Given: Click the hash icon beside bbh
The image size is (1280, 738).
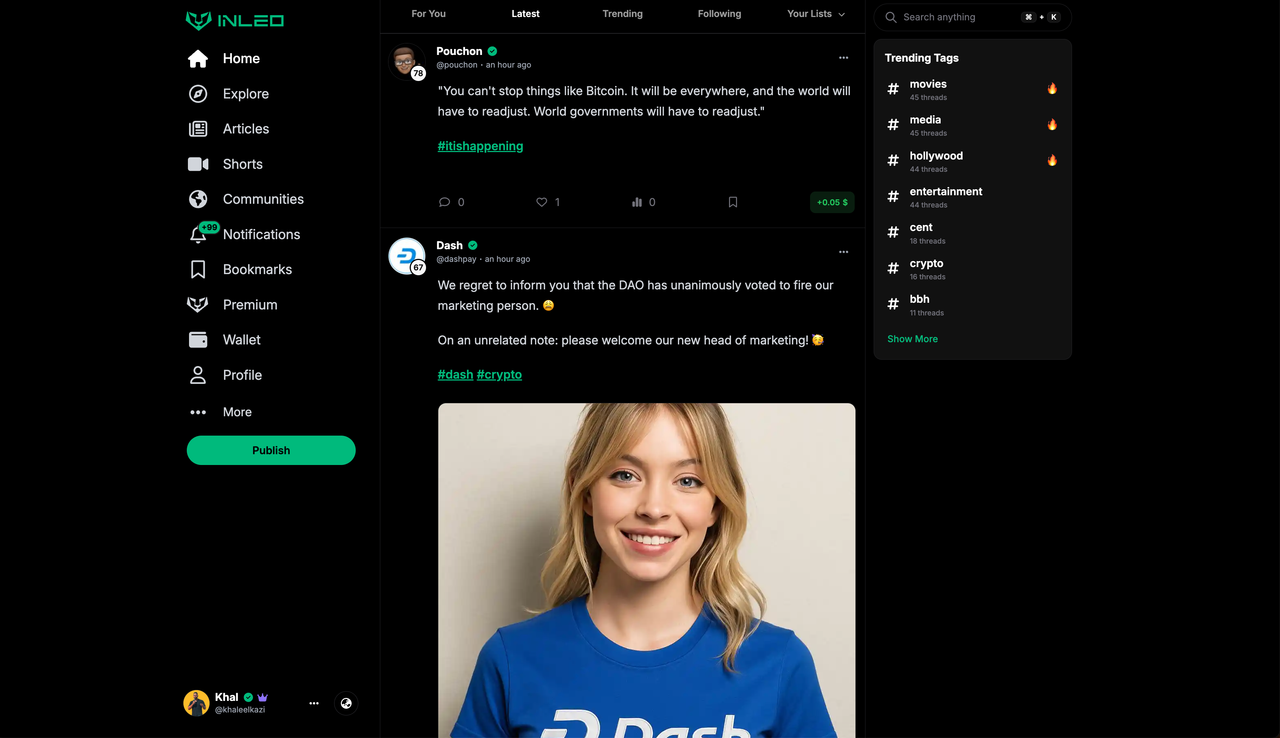Looking at the screenshot, I should [x=893, y=304].
